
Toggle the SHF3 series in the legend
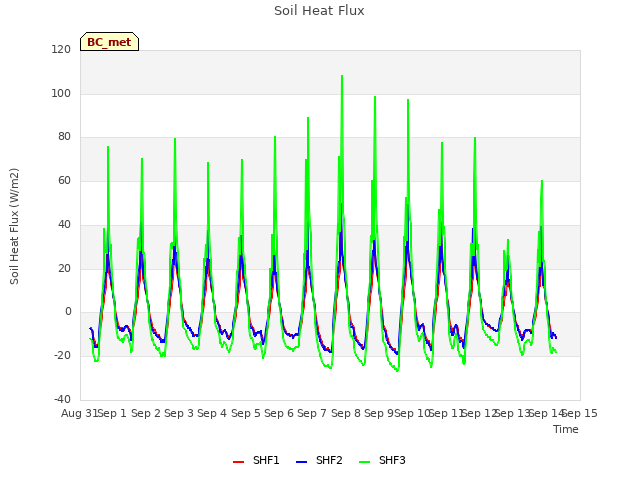382,460
